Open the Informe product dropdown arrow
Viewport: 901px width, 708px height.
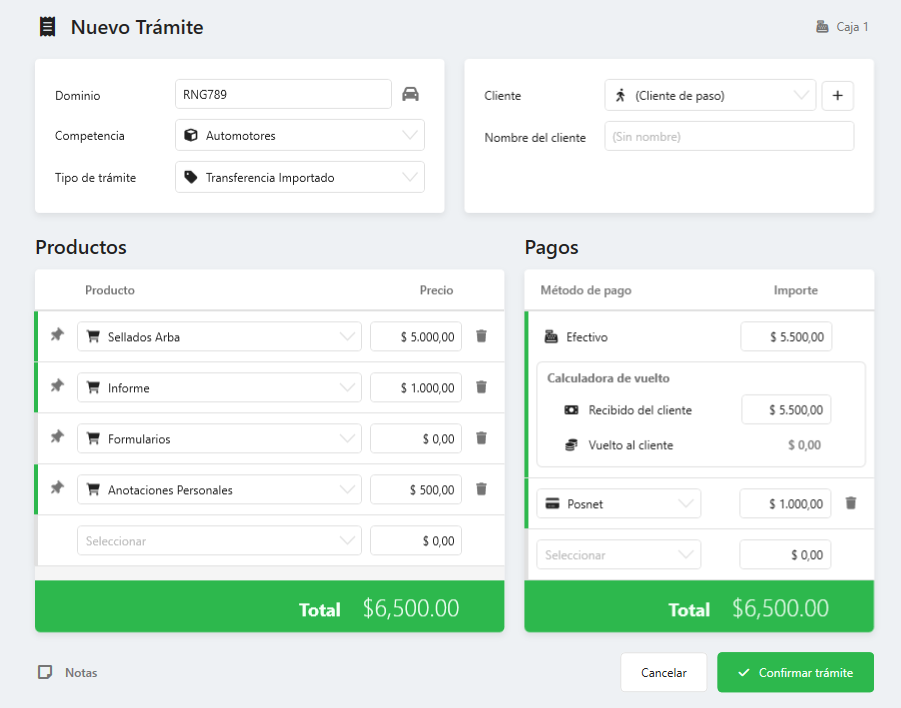point(347,387)
